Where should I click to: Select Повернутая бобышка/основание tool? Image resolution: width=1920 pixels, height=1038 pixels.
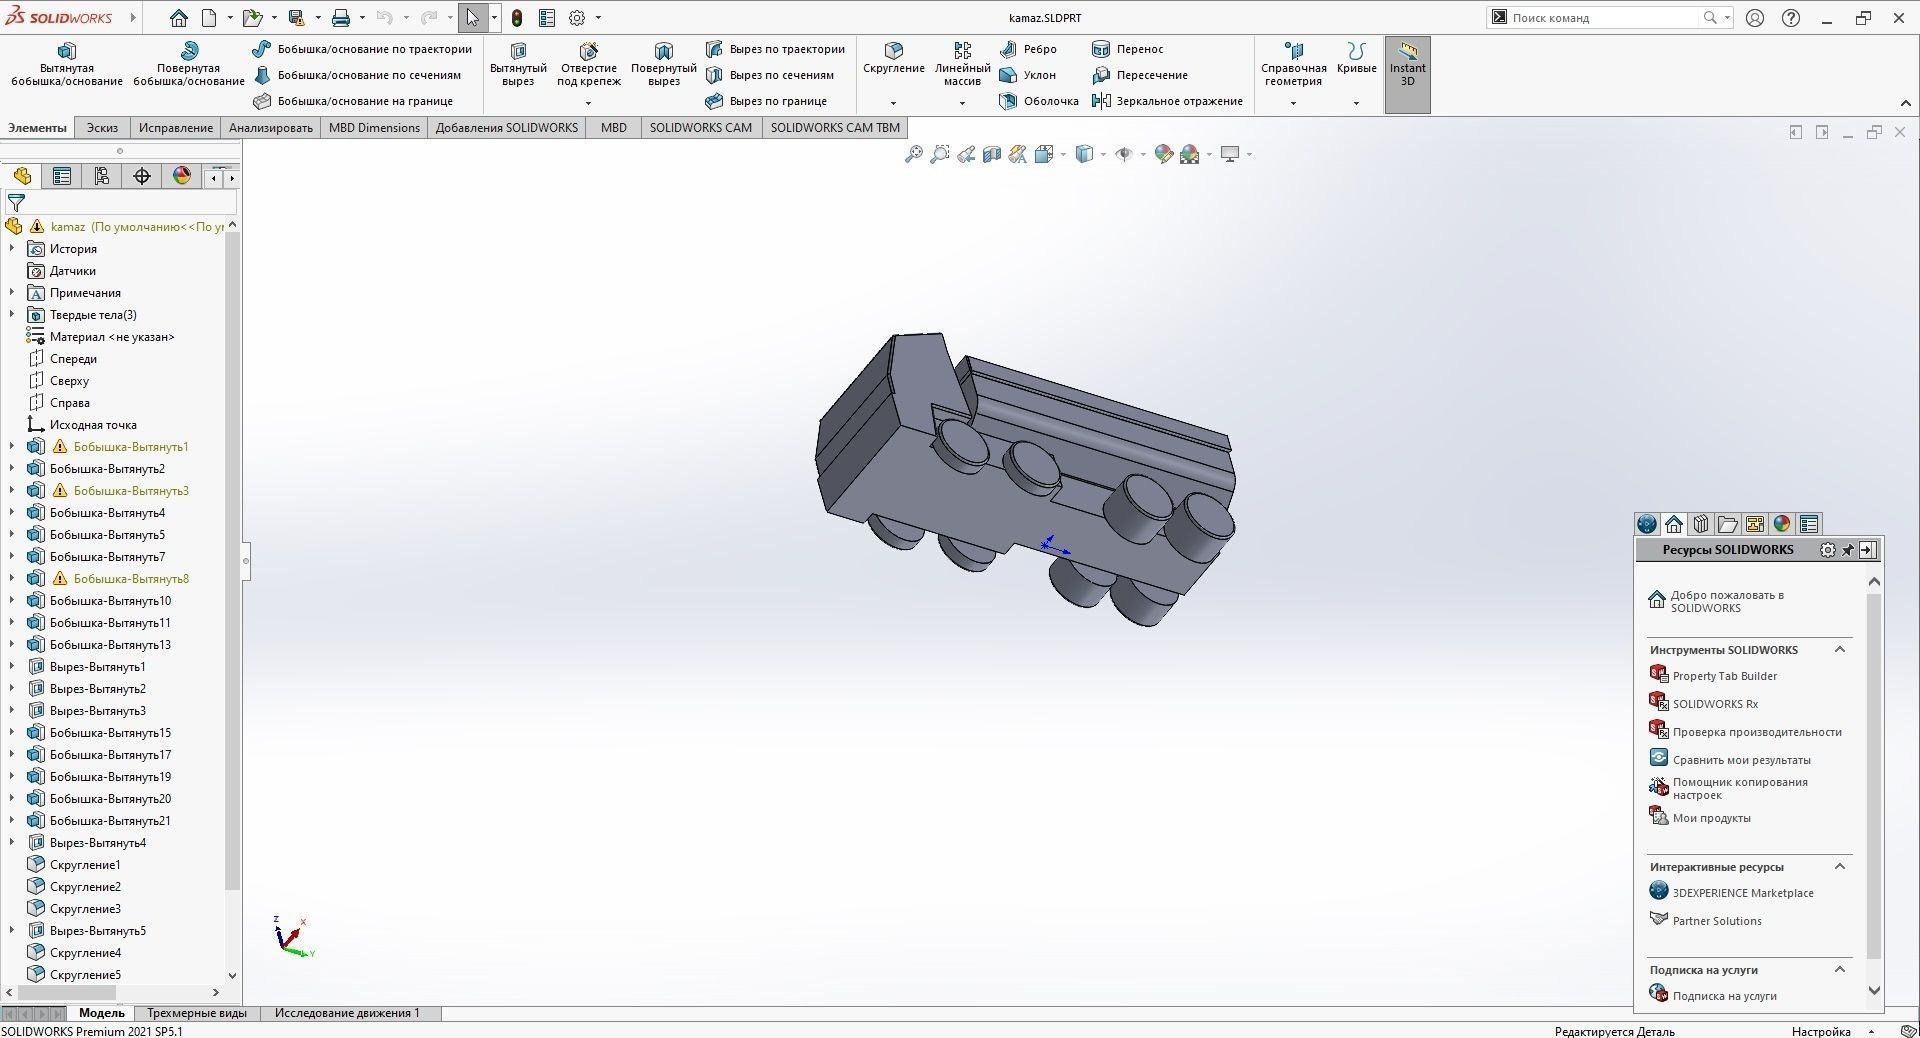(x=189, y=65)
